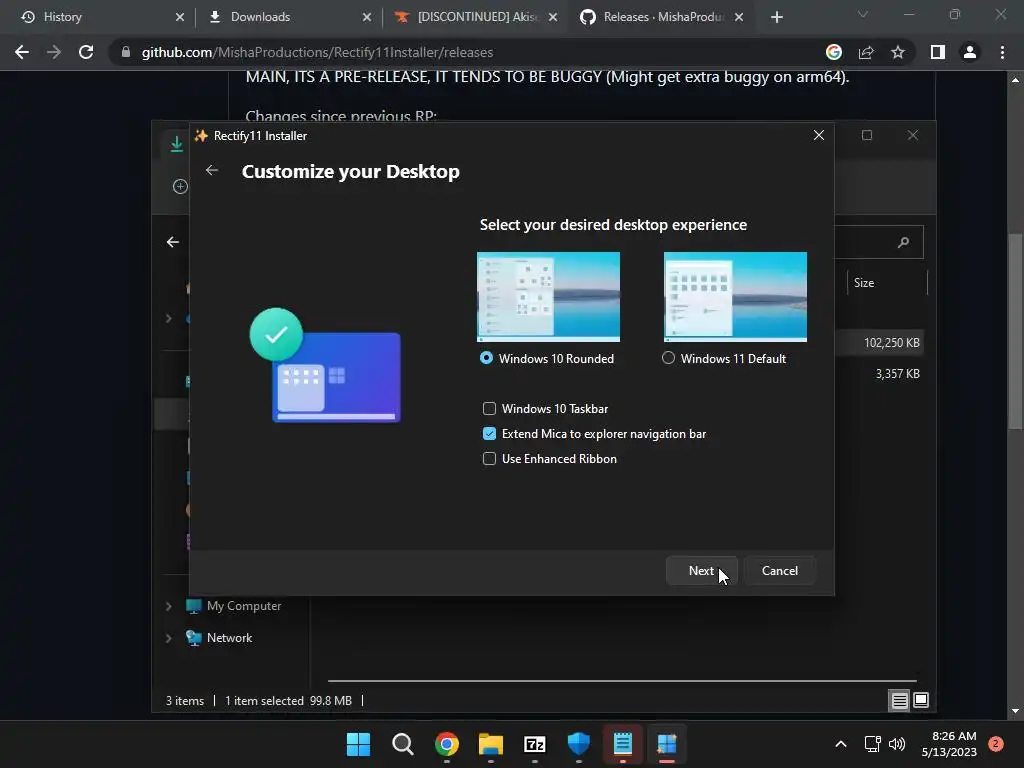The image size is (1024, 768).
Task: Open Chrome from the taskbar
Action: (447, 744)
